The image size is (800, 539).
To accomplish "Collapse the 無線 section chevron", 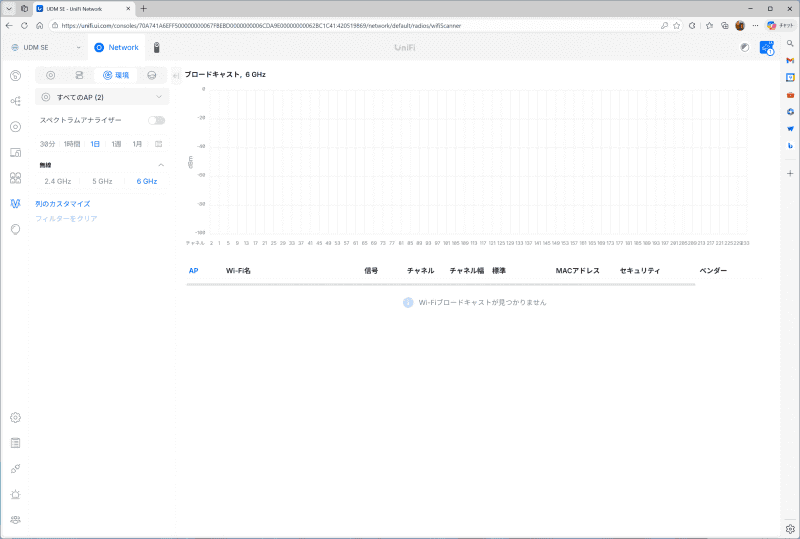I will [161, 165].
